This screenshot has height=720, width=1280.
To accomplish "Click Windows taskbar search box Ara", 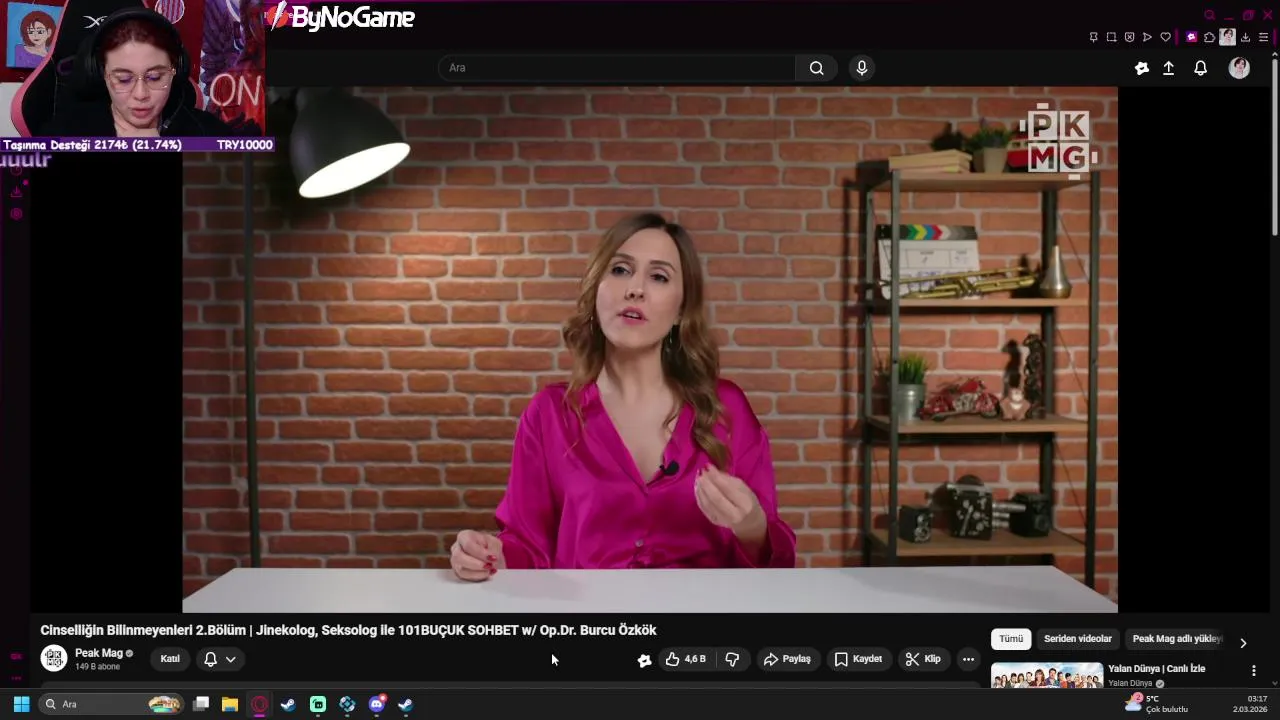I will [x=111, y=704].
